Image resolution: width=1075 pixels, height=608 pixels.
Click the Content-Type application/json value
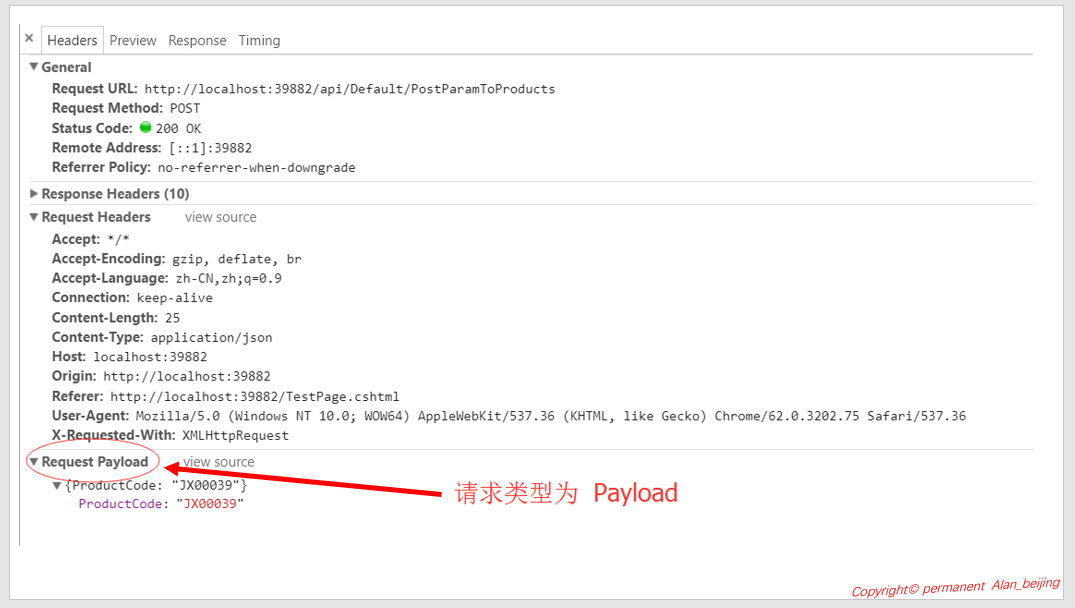click(x=211, y=338)
